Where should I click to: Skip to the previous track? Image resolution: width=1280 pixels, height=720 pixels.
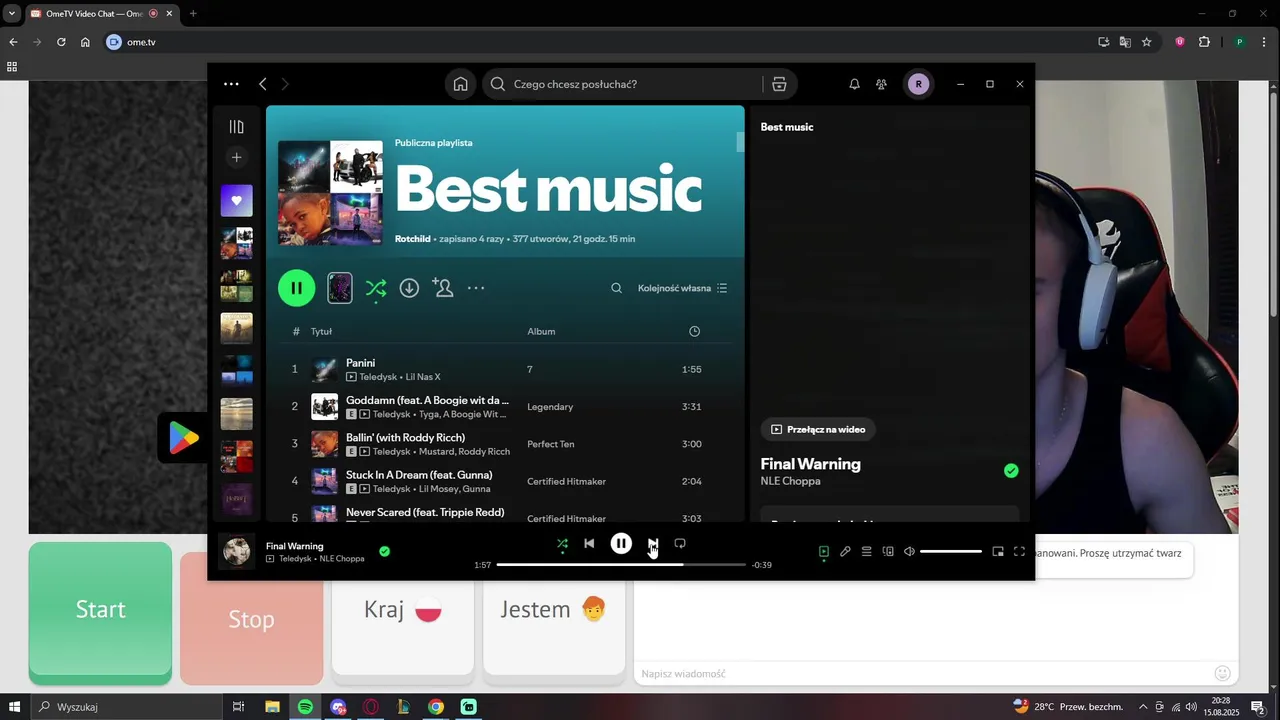click(x=589, y=544)
